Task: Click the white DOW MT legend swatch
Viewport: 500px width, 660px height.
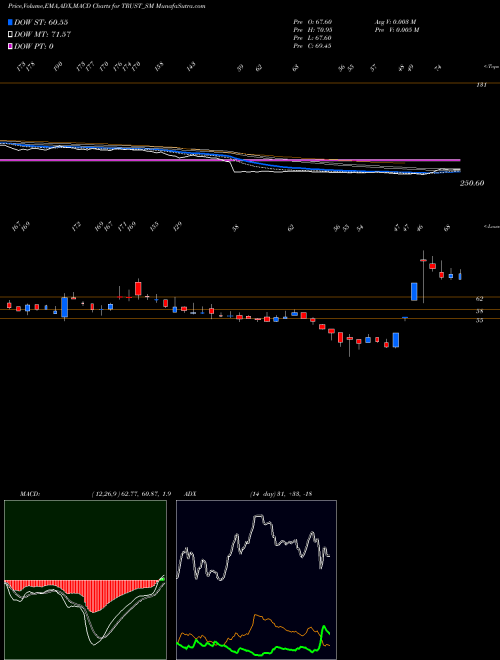Action: [10, 35]
